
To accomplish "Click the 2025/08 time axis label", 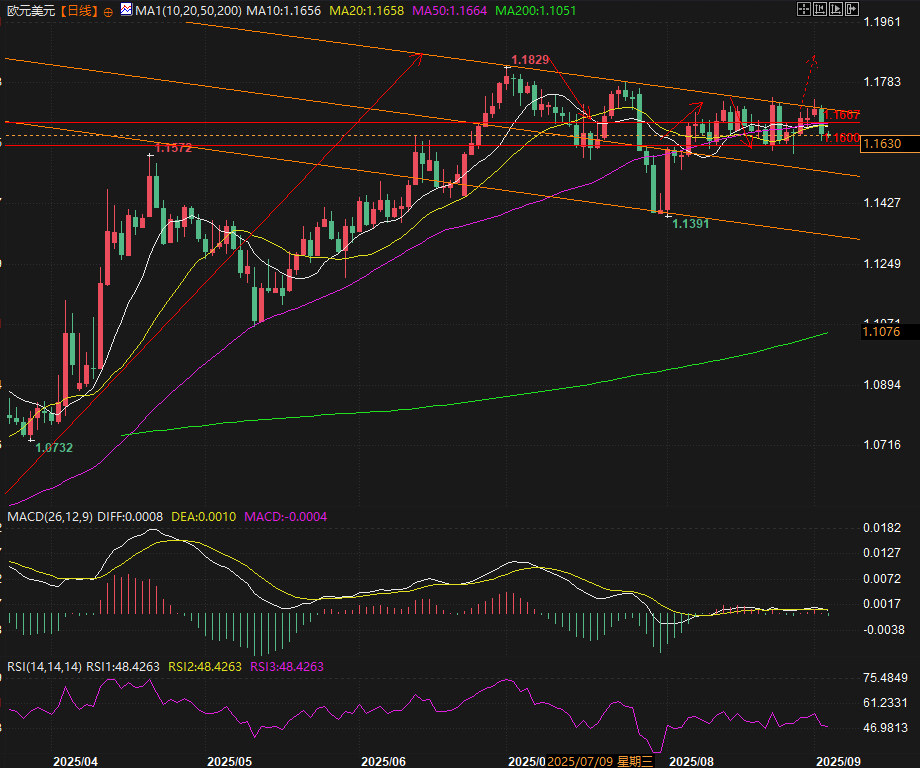I will coord(691,762).
